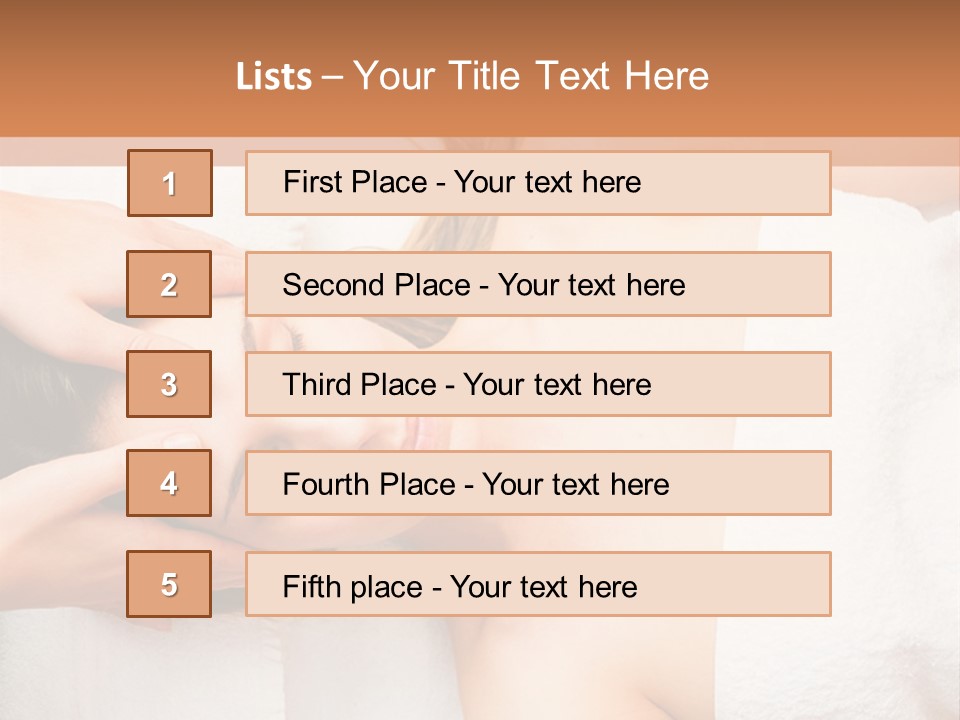Image resolution: width=960 pixels, height=720 pixels.
Task: Select the number 2 square
Action: click(x=169, y=284)
